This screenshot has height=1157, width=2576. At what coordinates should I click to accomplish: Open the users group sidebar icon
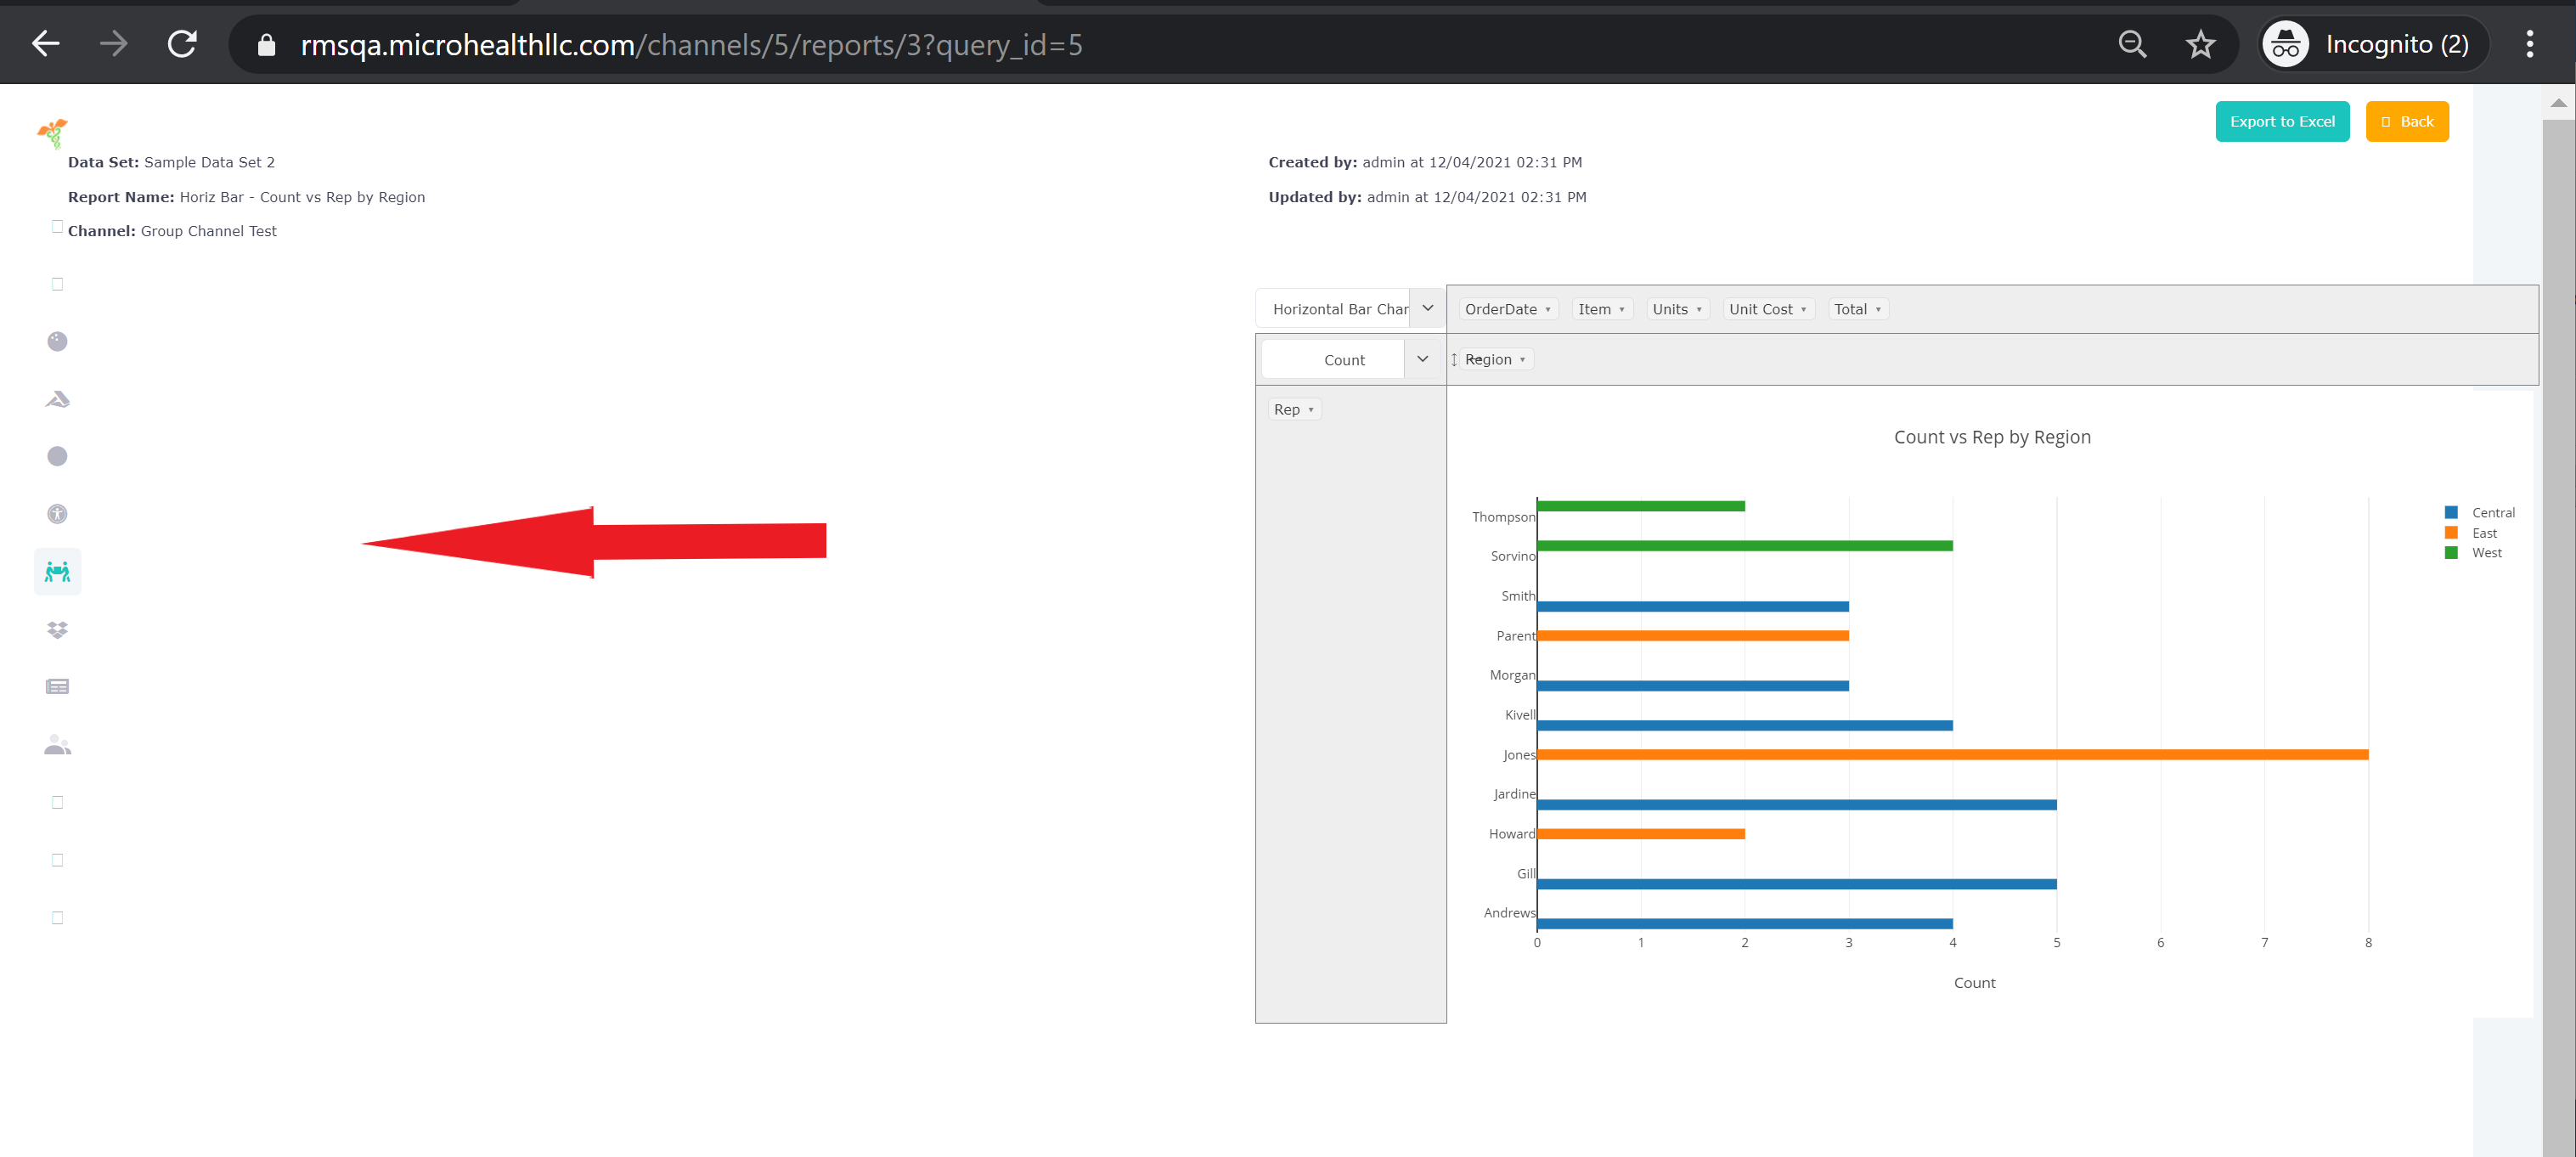pyautogui.click(x=57, y=744)
